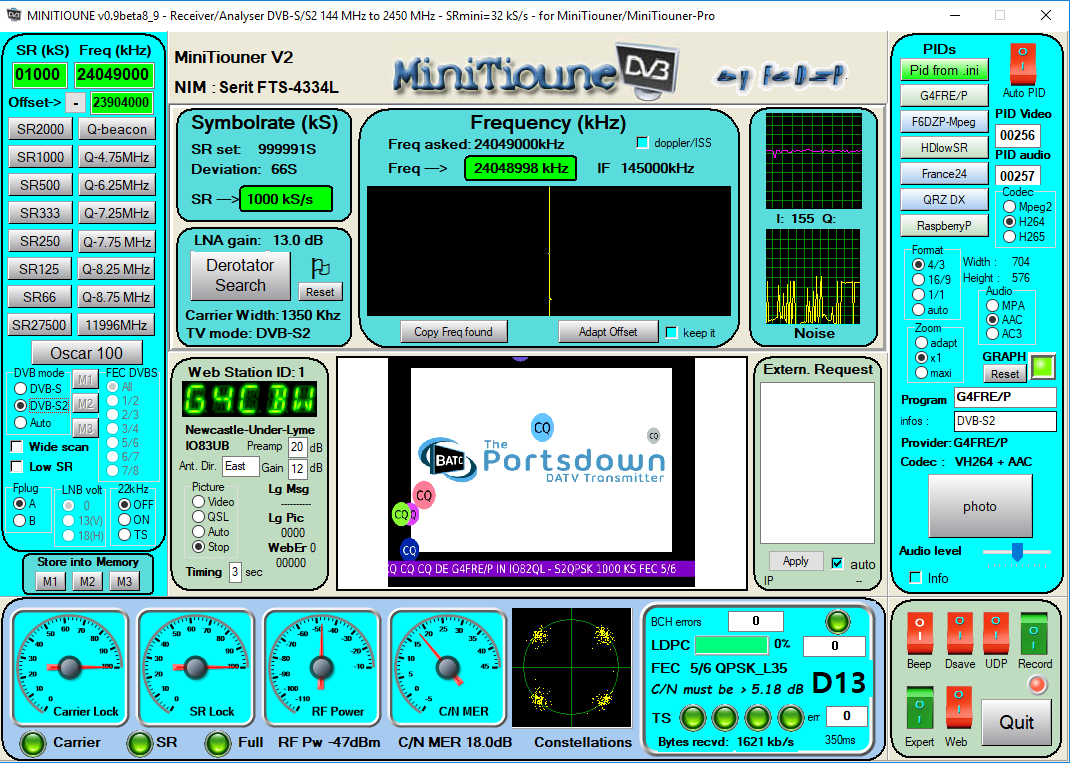1070x763 pixels.
Task: Click the red LED below Record switch
Action: coord(1037,685)
